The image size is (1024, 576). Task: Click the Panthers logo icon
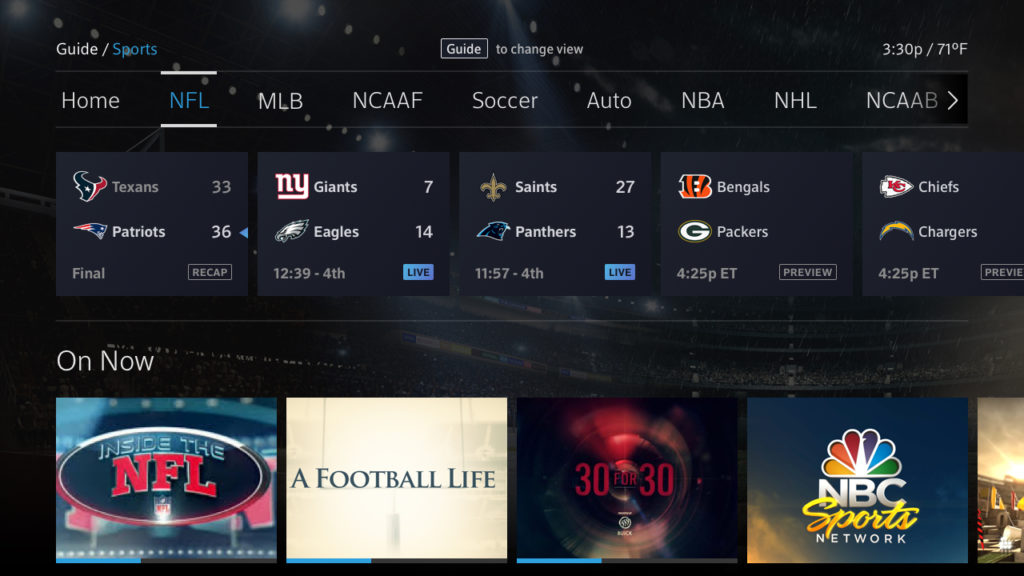click(x=495, y=231)
